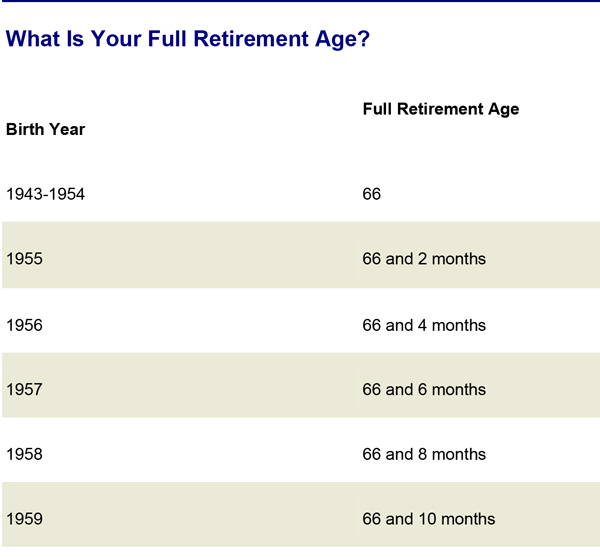Click the word 'Year' in Birth Year header
Viewport: 600px width, 558px height.
(x=67, y=129)
